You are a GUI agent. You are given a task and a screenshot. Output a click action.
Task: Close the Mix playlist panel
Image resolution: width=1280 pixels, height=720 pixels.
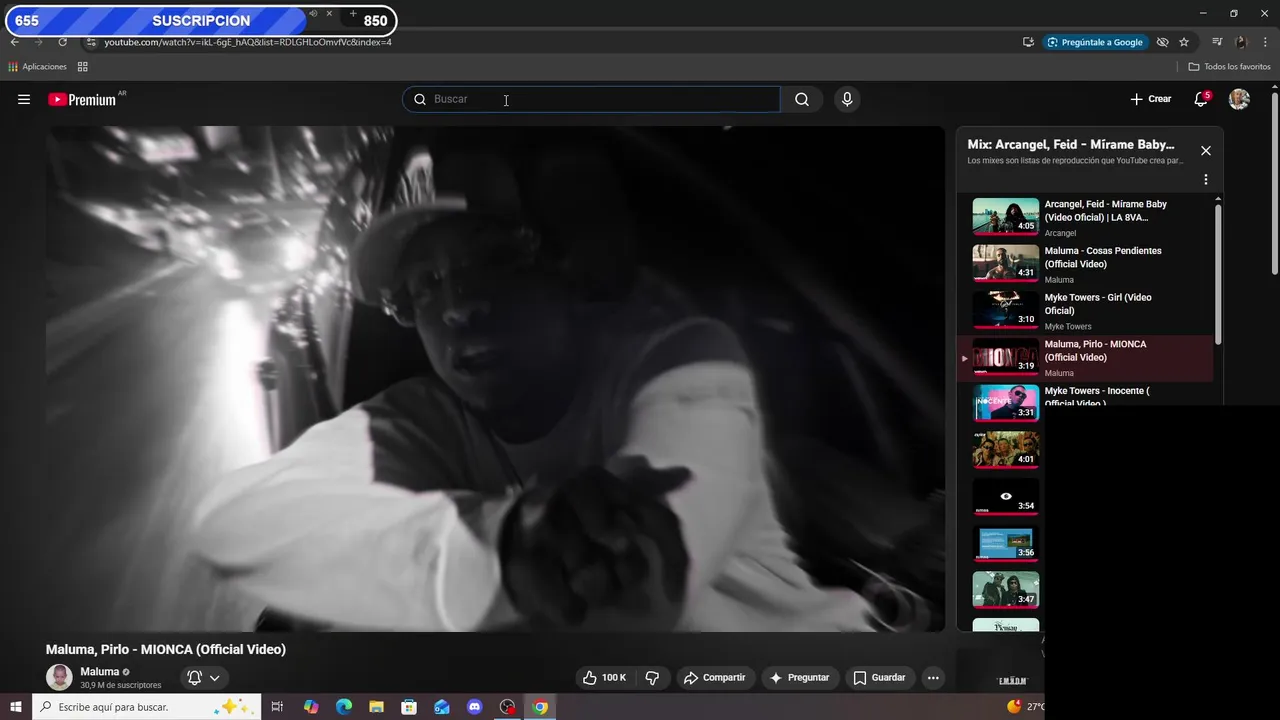click(x=1206, y=151)
